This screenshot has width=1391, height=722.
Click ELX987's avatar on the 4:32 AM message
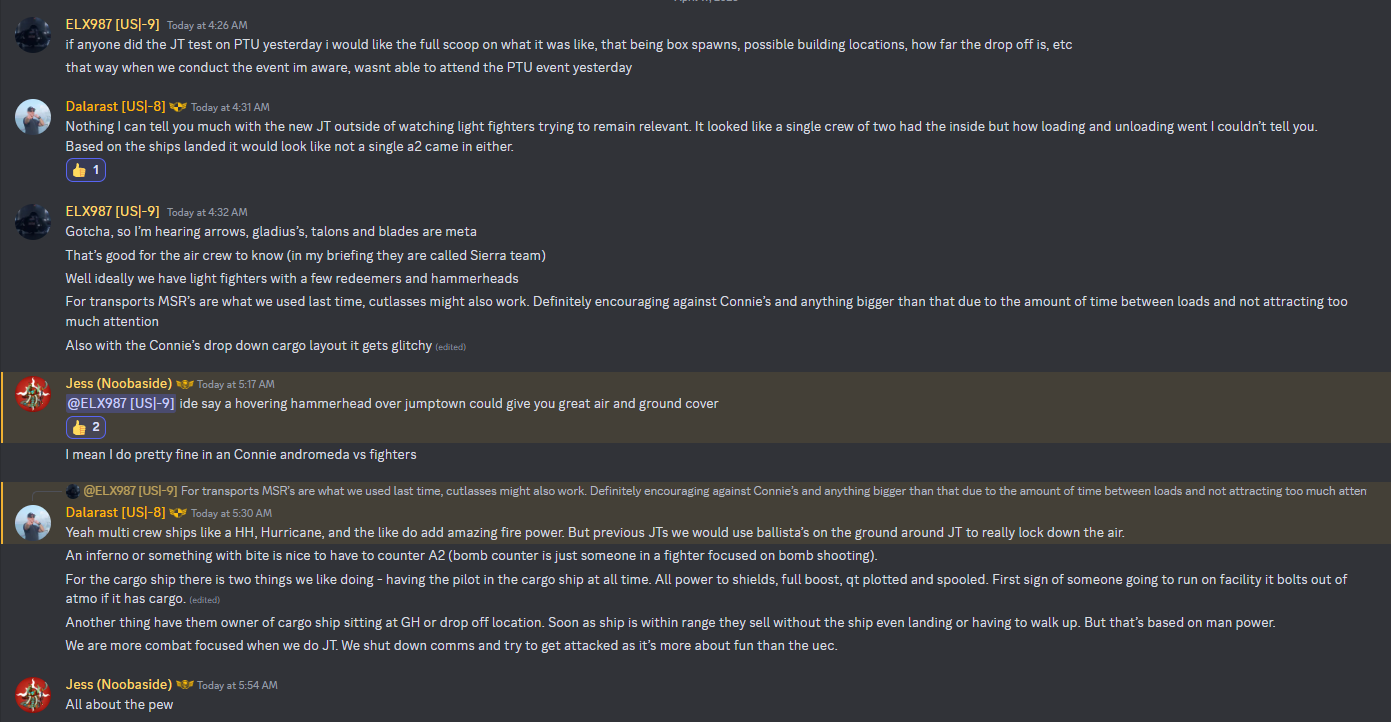32,221
